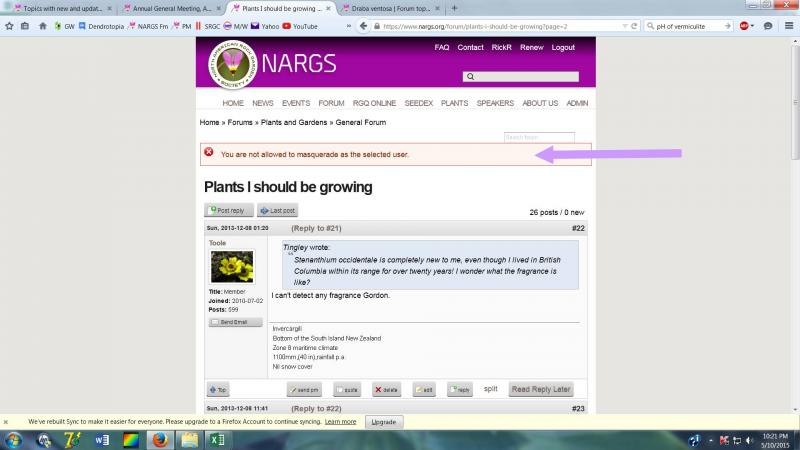This screenshot has height=450, width=800.
Task: Click the NARGS flower logo
Action: coord(228,62)
